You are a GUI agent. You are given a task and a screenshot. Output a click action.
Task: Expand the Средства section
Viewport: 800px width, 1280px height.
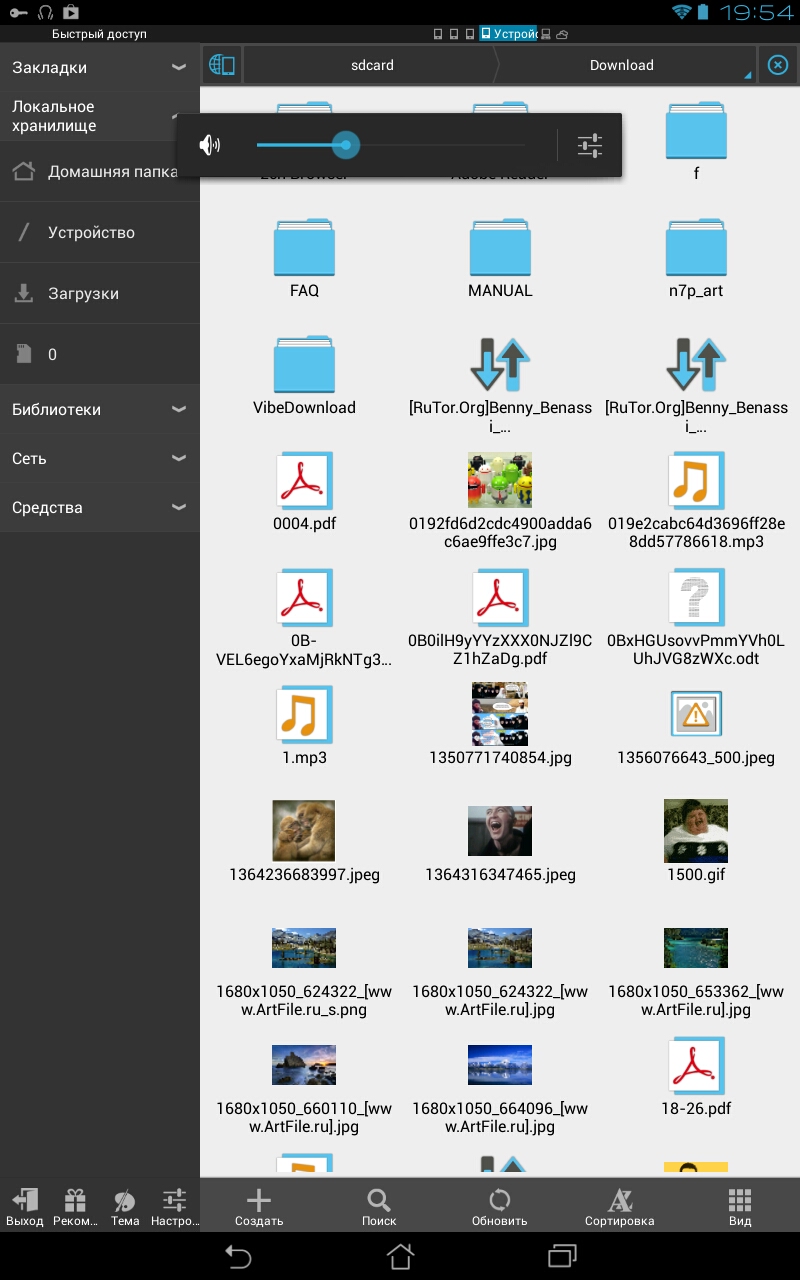(x=100, y=507)
